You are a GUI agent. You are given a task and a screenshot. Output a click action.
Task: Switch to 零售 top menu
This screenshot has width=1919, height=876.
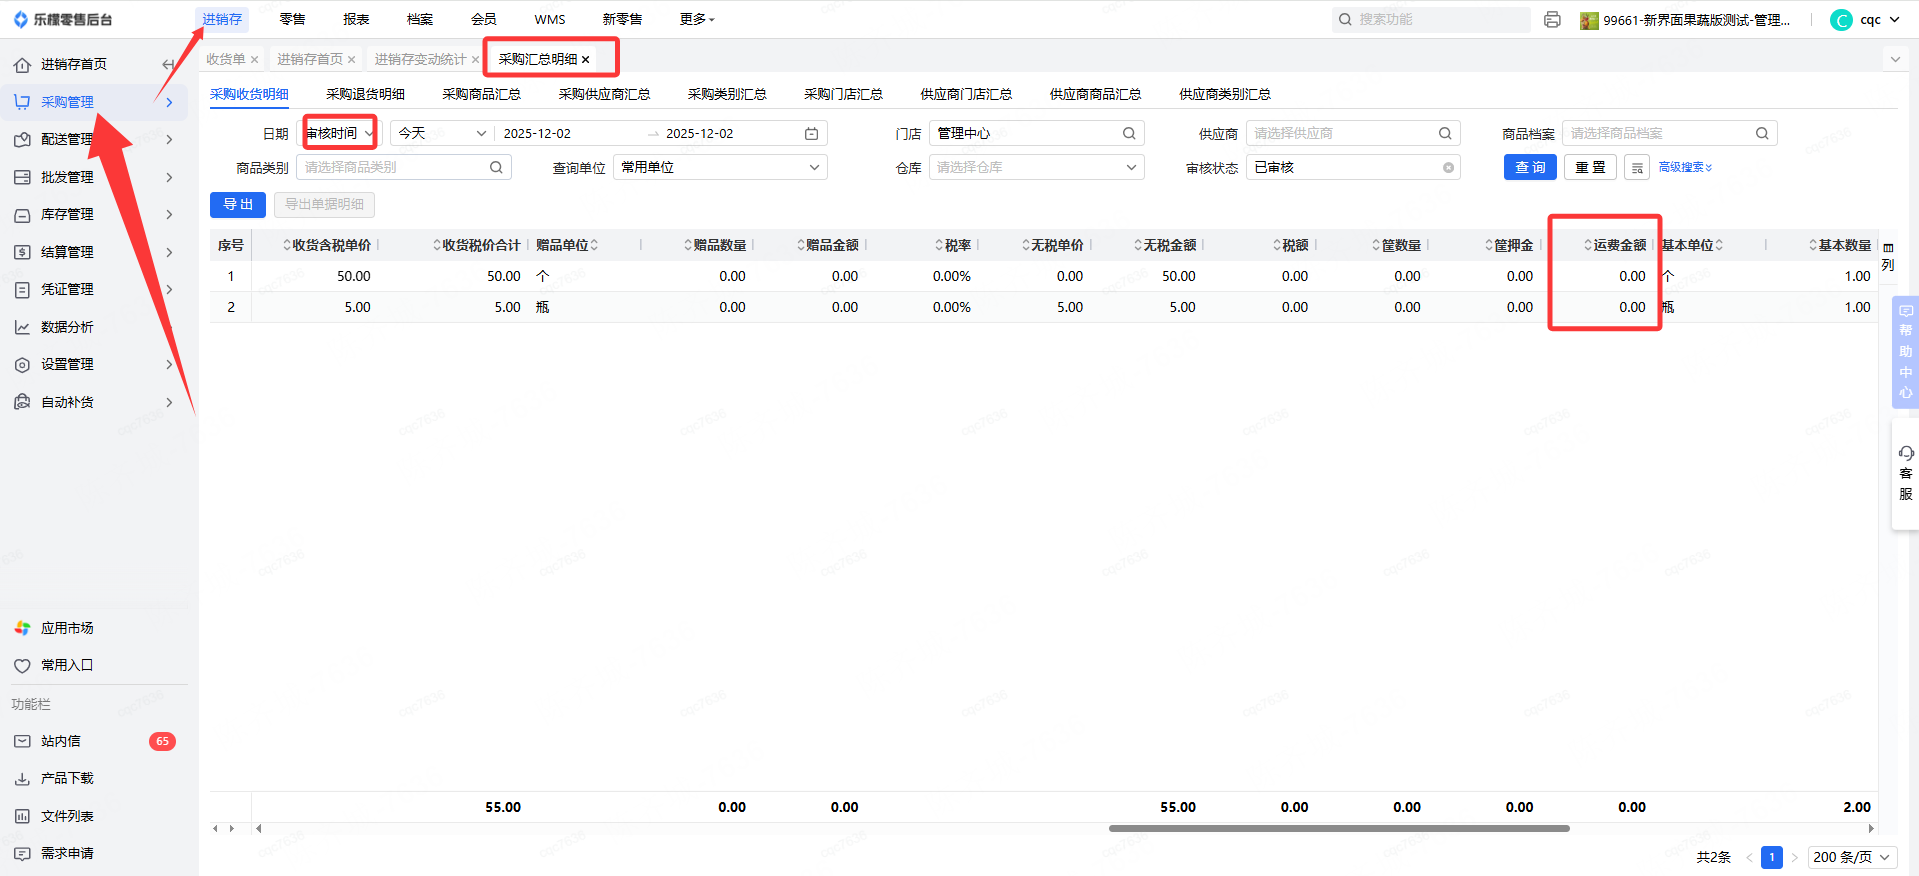point(292,19)
